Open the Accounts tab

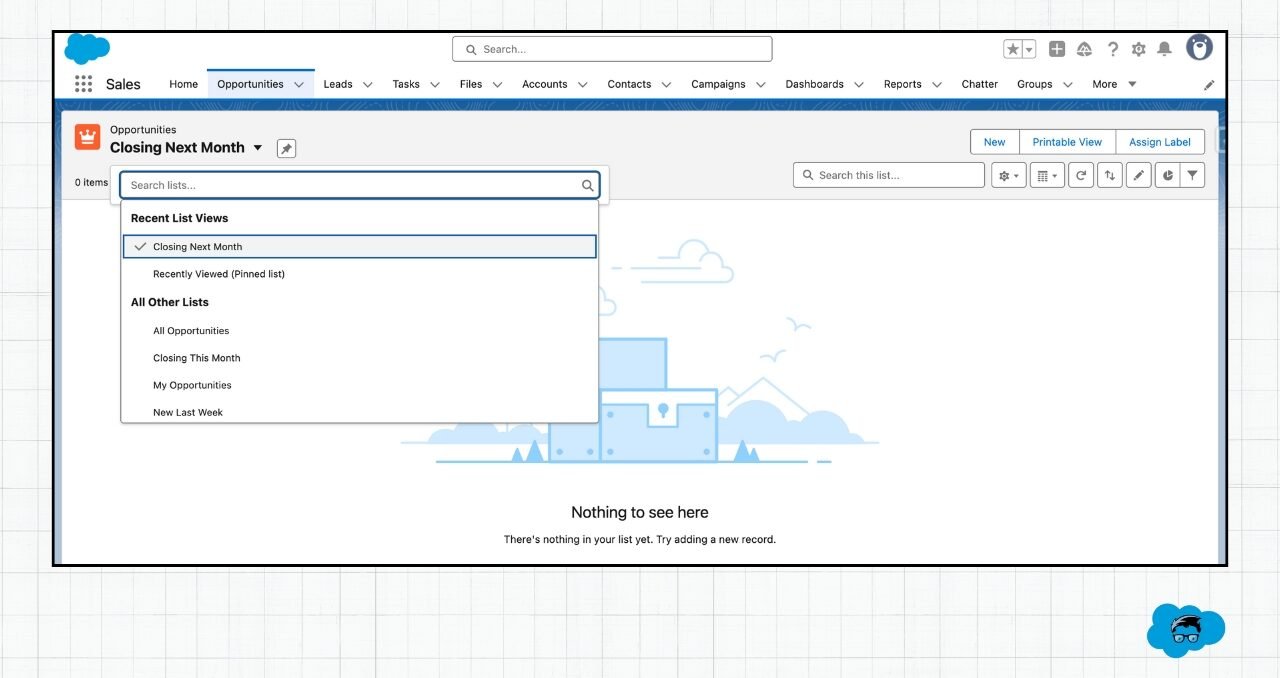(x=545, y=84)
